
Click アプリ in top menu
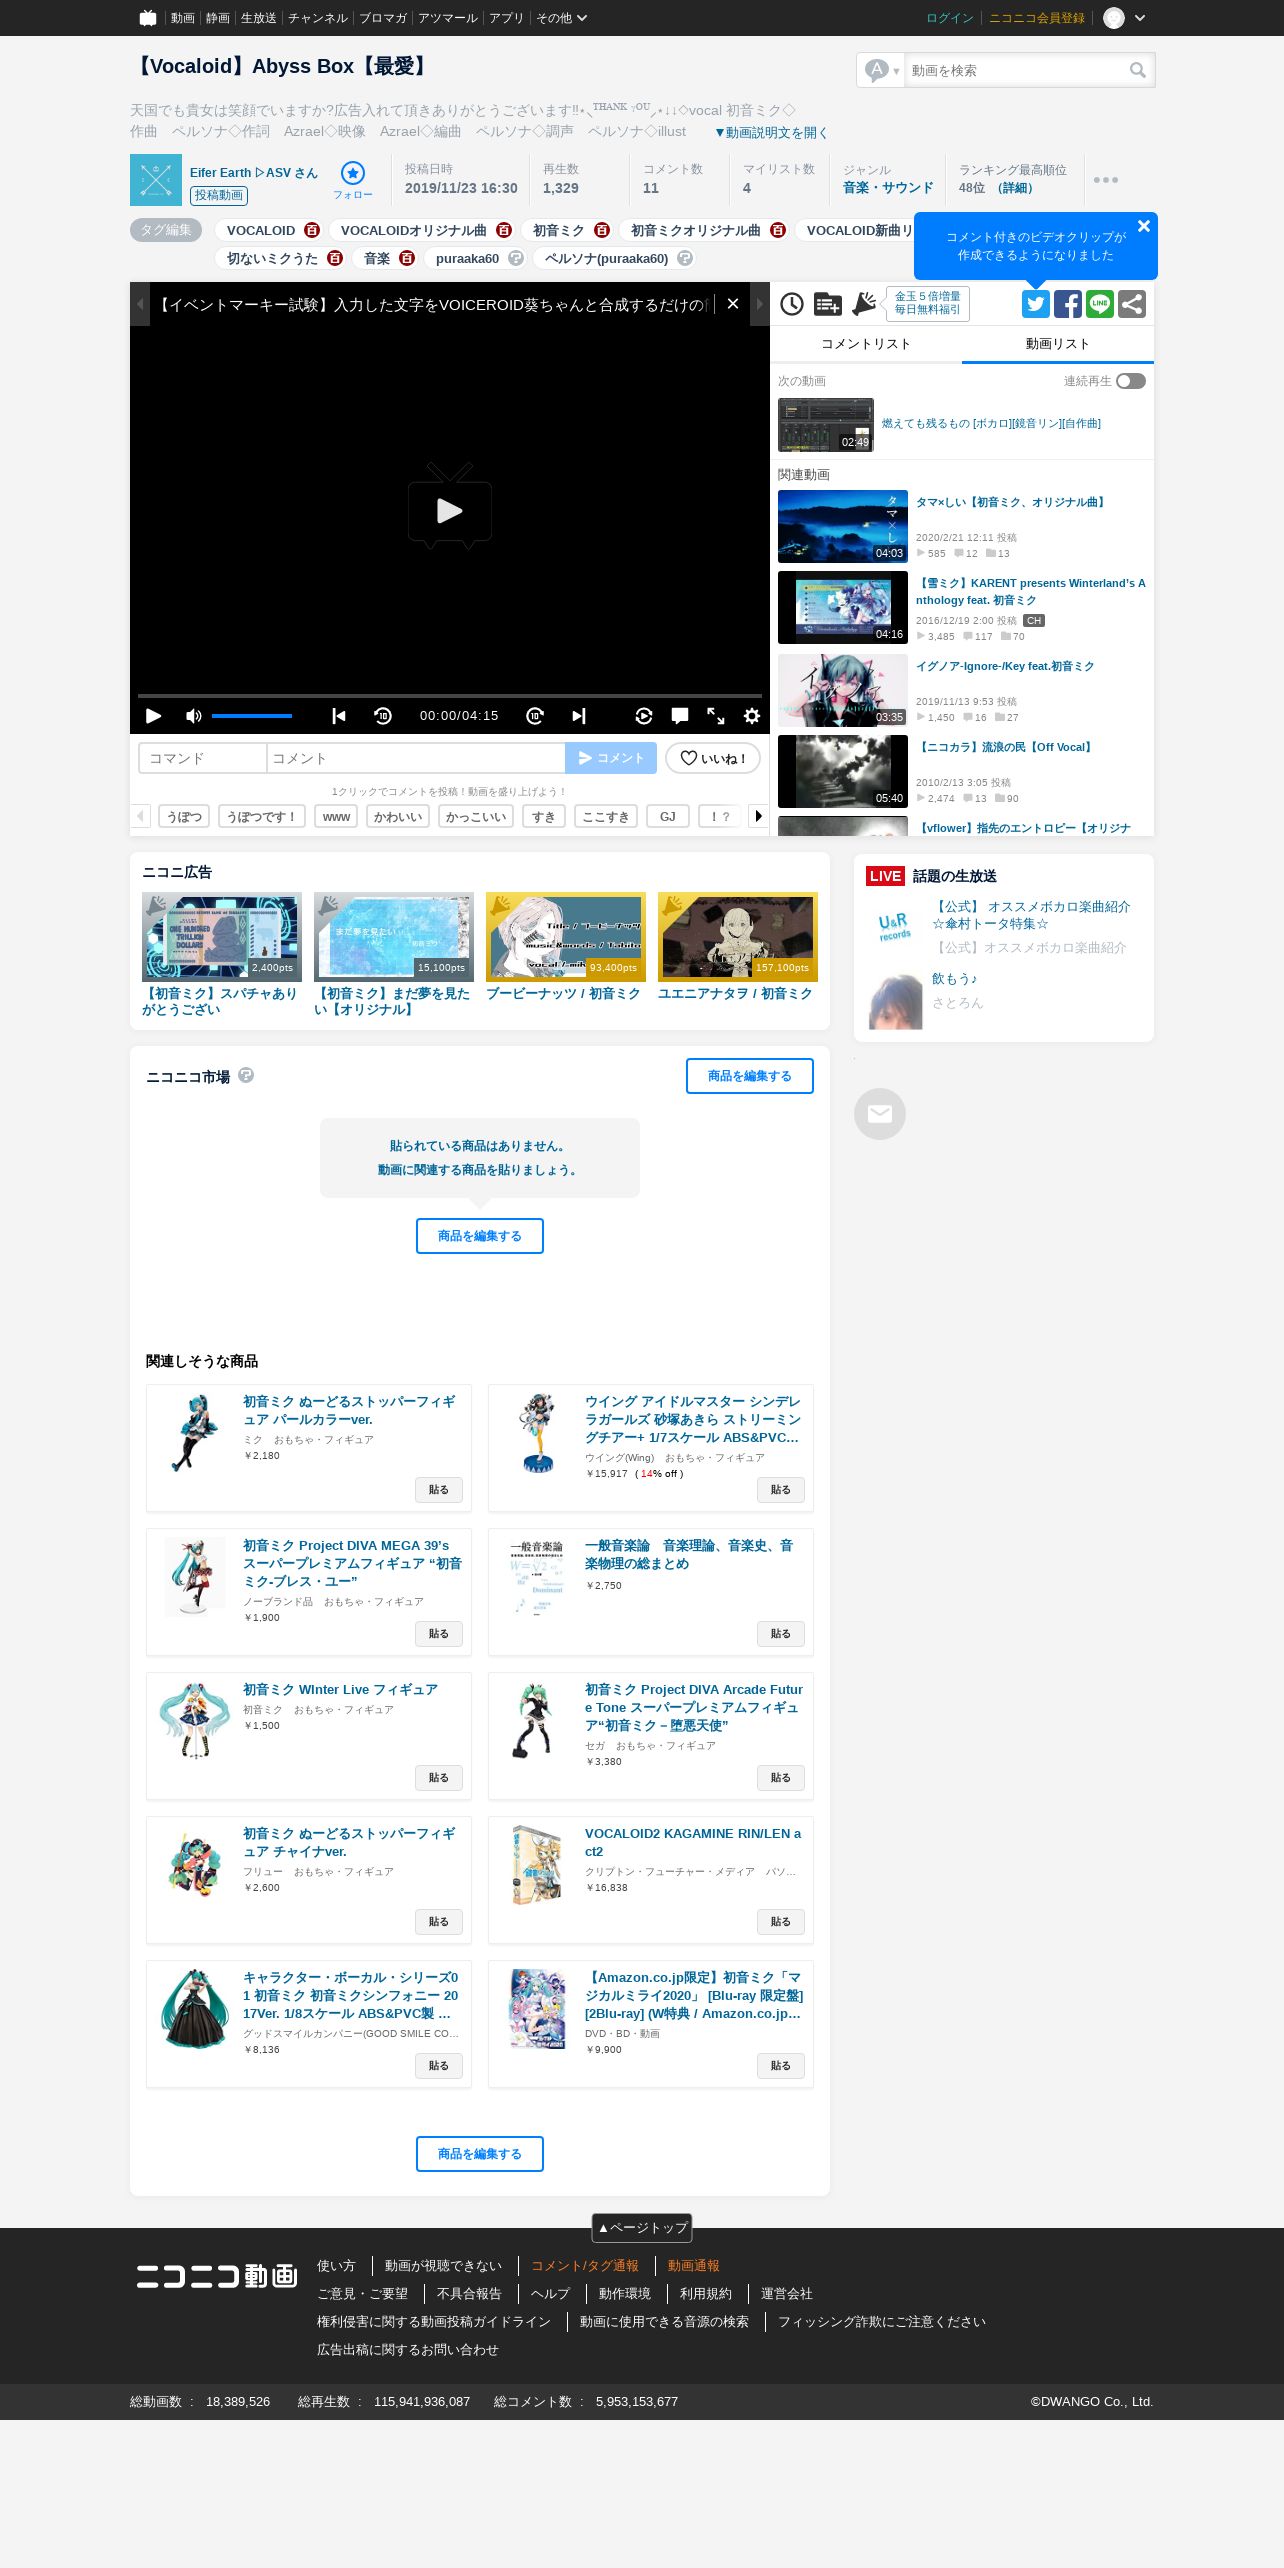click(x=506, y=18)
